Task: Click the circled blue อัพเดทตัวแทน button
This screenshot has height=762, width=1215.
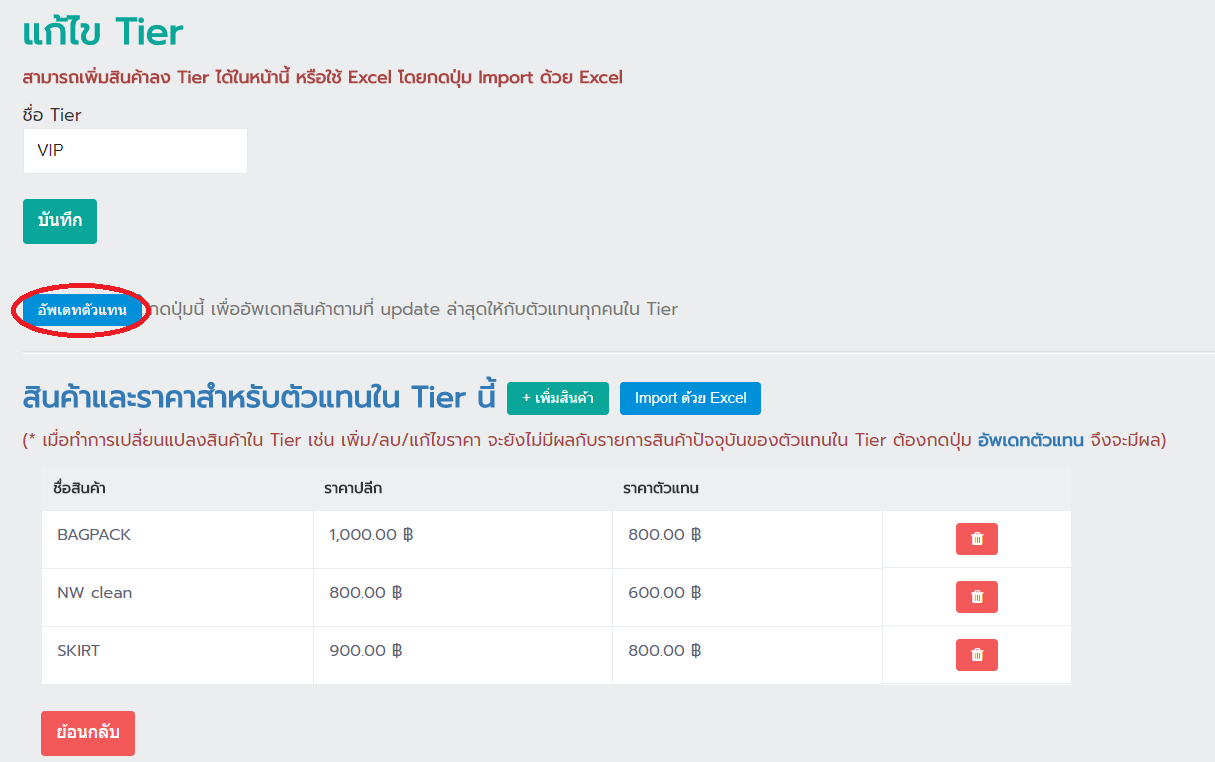Action: 82,310
